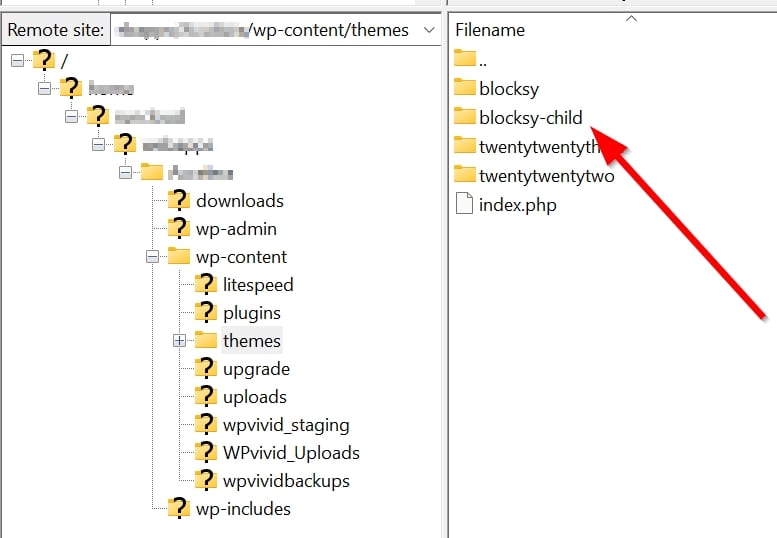777x538 pixels.
Task: Select the litespeed directory in tree
Action: click(258, 285)
